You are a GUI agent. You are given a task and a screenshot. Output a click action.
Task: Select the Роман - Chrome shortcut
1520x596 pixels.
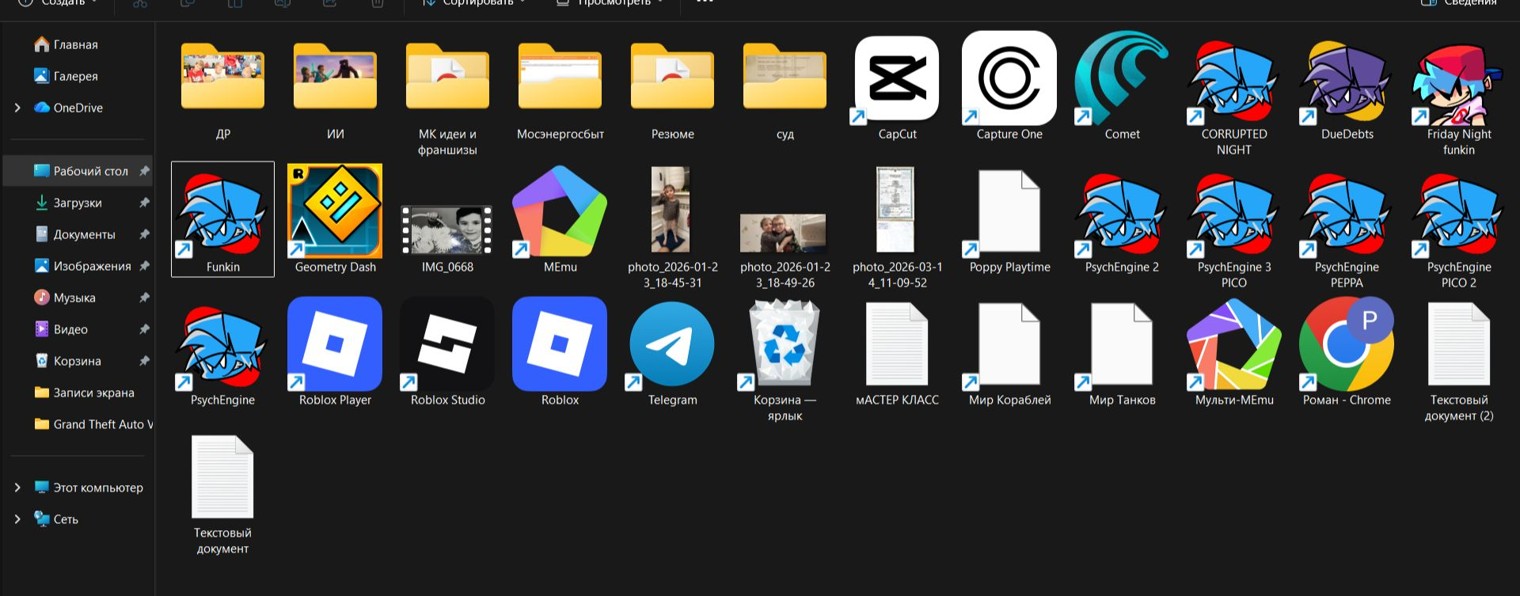[1347, 352]
